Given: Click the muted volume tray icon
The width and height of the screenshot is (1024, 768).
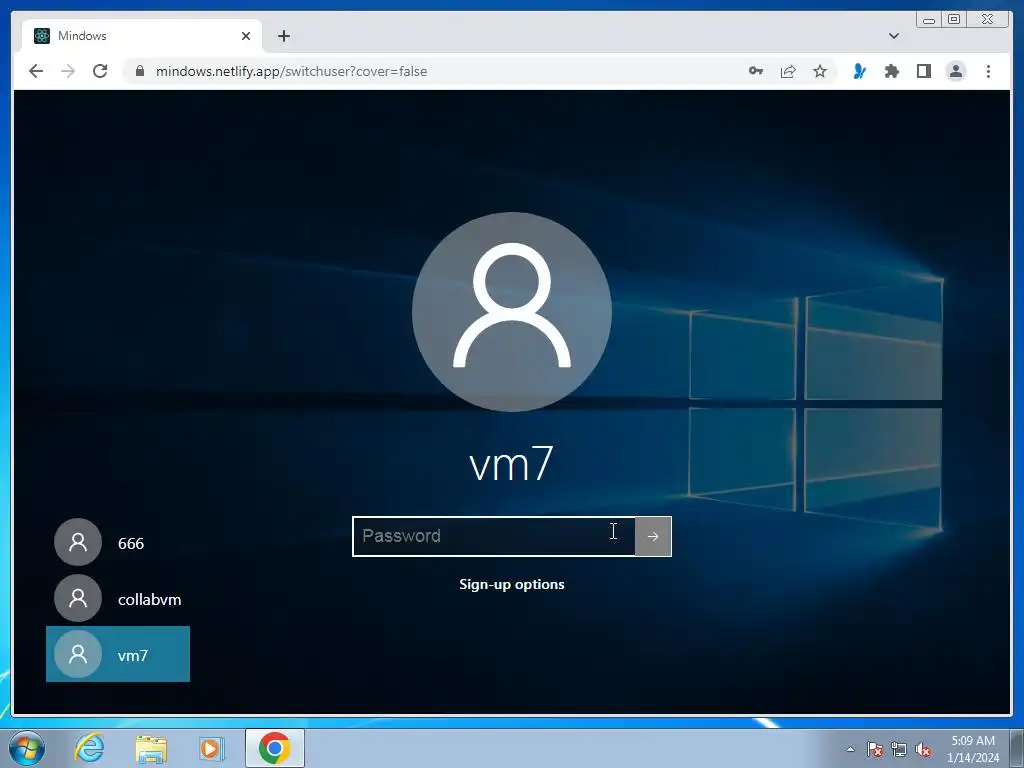Looking at the screenshot, I should (923, 749).
